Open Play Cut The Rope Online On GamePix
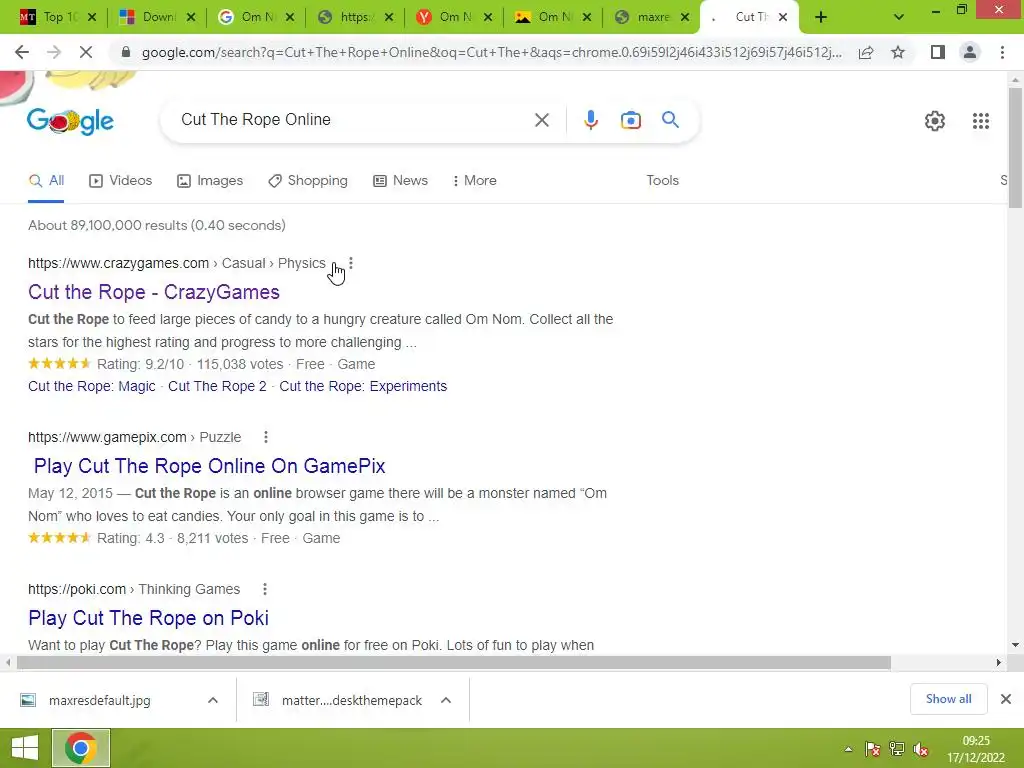The image size is (1024, 768). pos(209,466)
